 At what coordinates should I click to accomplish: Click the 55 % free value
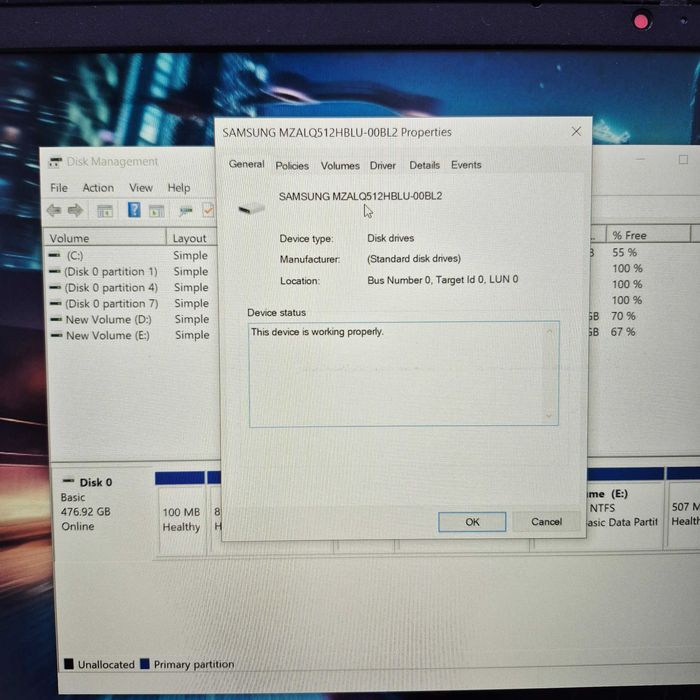[624, 252]
